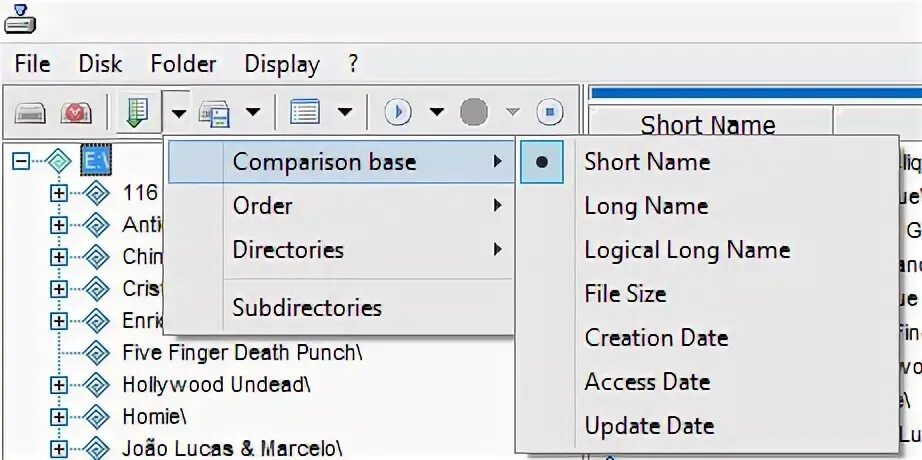Click the save files toolbar icon
The image size is (922, 460).
point(214,112)
